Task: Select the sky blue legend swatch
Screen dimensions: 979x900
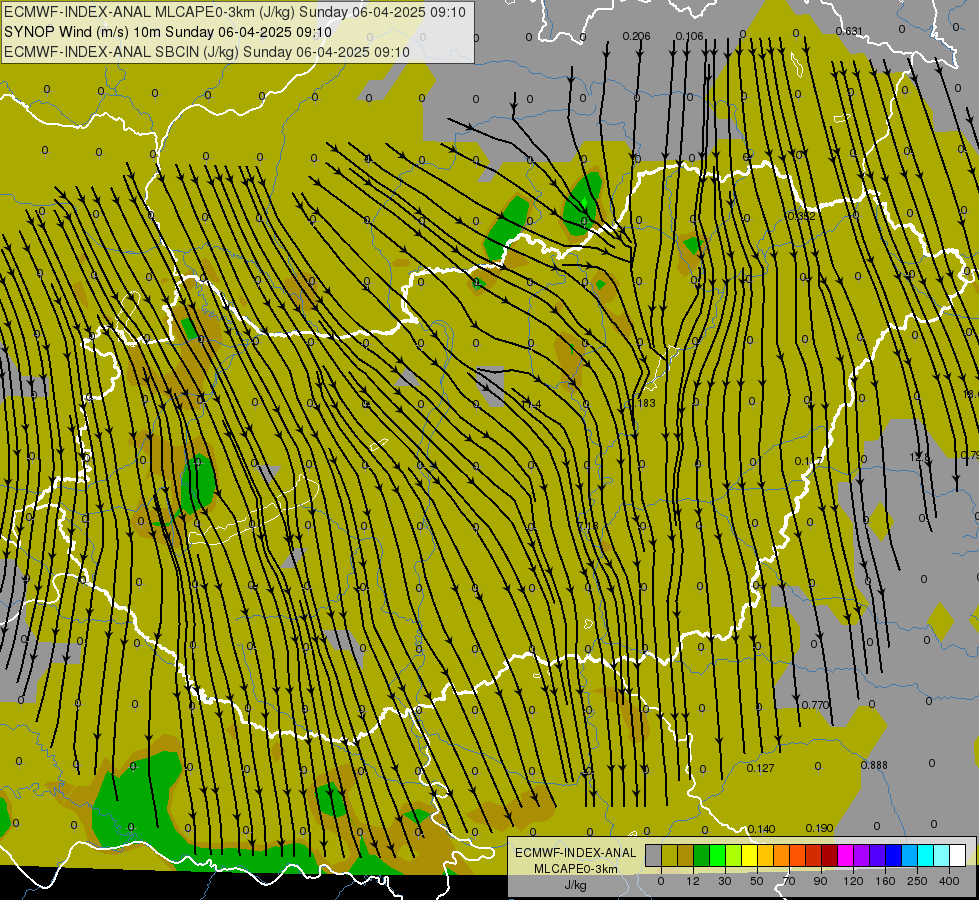Action: point(910,856)
